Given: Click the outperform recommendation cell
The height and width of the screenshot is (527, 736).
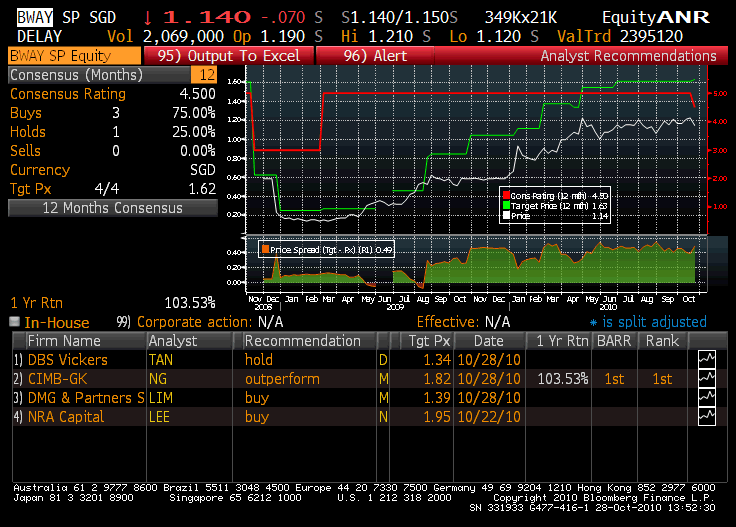Looking at the screenshot, I should point(282,379).
